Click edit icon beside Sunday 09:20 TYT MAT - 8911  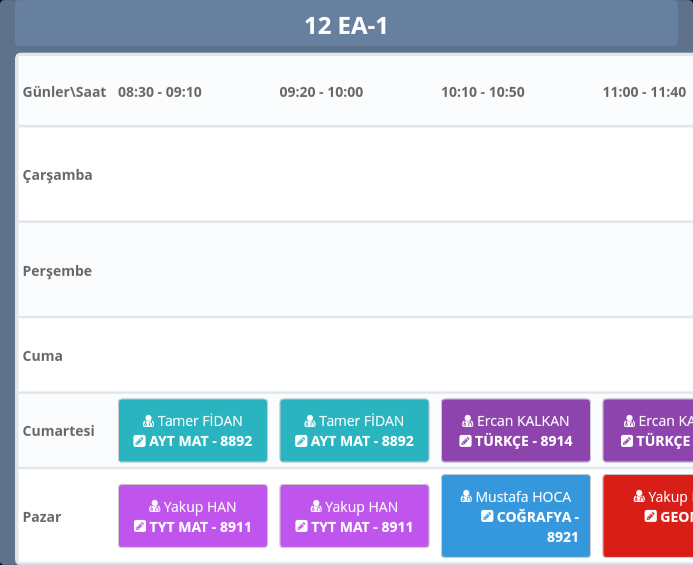(302, 526)
